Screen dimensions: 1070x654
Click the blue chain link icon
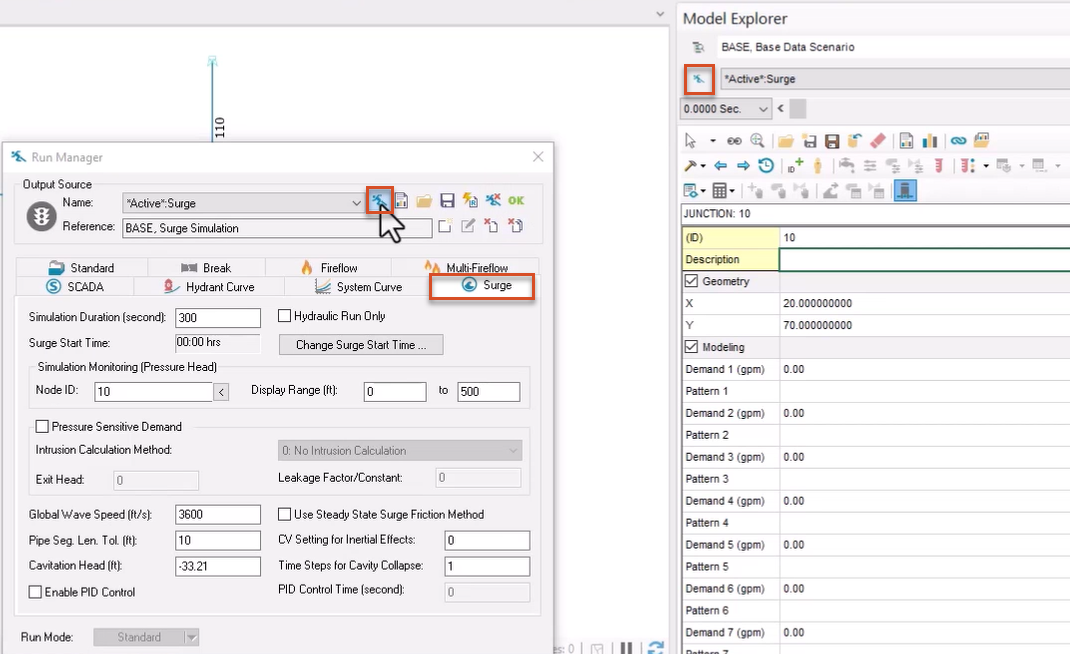[x=958, y=141]
